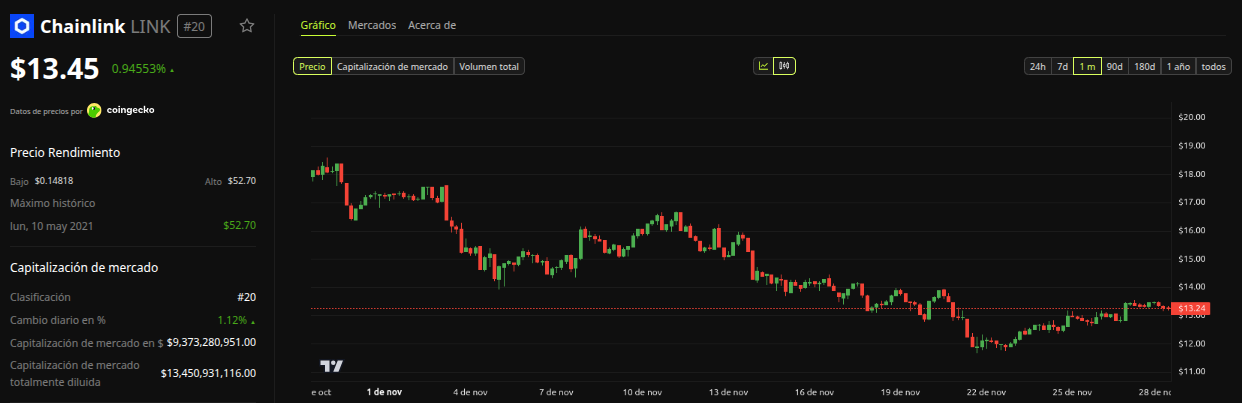Image resolution: width=1242 pixels, height=403 pixels.
Task: Click the 1 de nov date label
Action: click(384, 392)
